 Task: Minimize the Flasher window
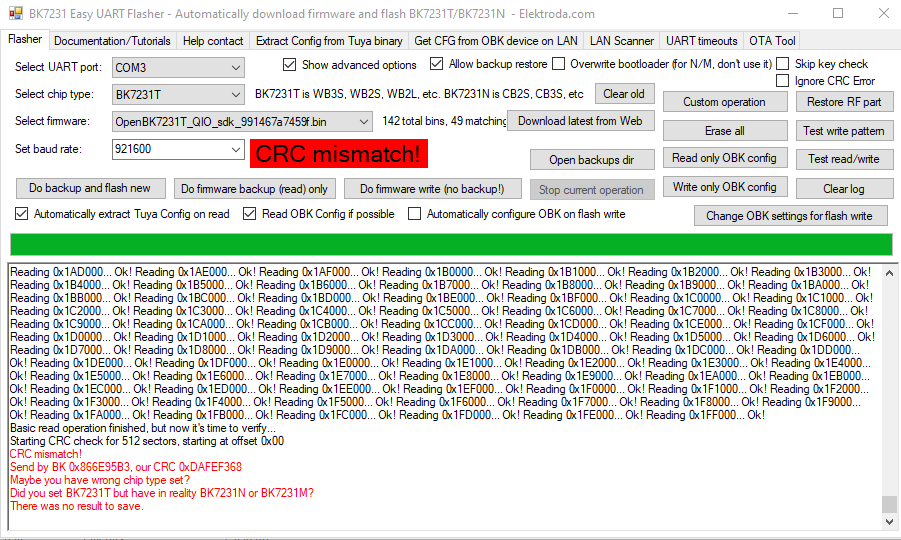793,13
